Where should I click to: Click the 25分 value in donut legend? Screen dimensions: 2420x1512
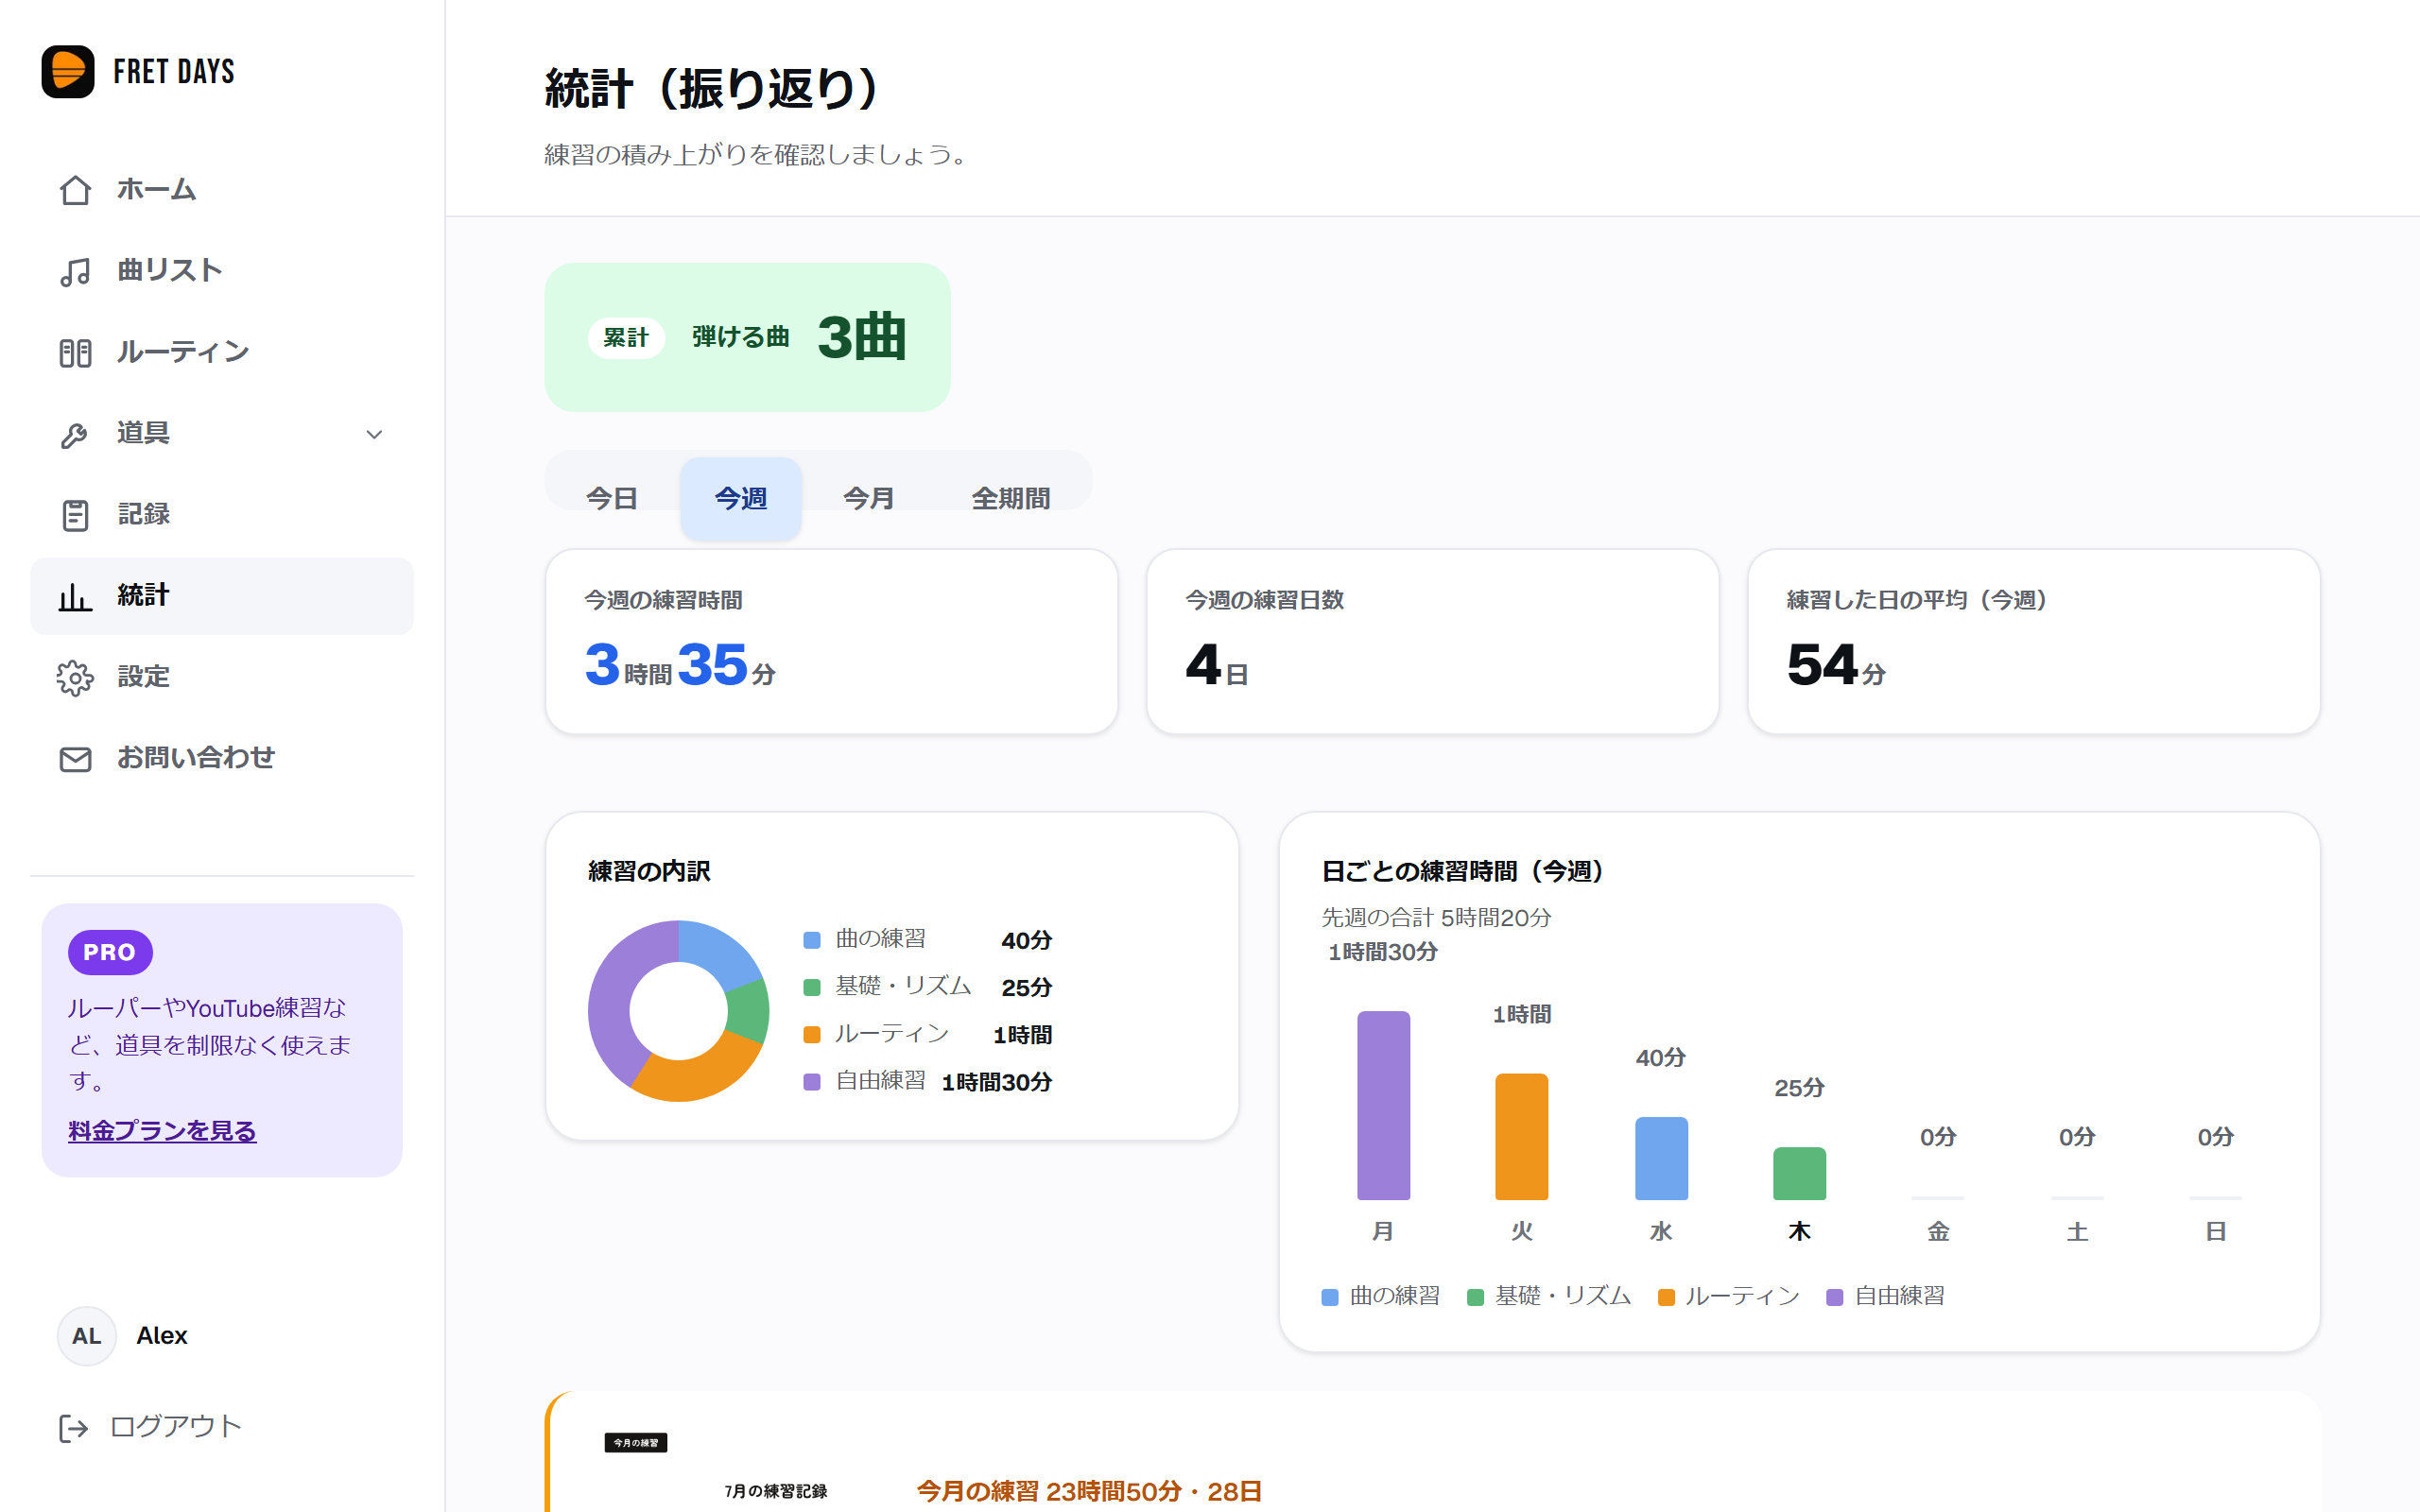click(x=1027, y=987)
